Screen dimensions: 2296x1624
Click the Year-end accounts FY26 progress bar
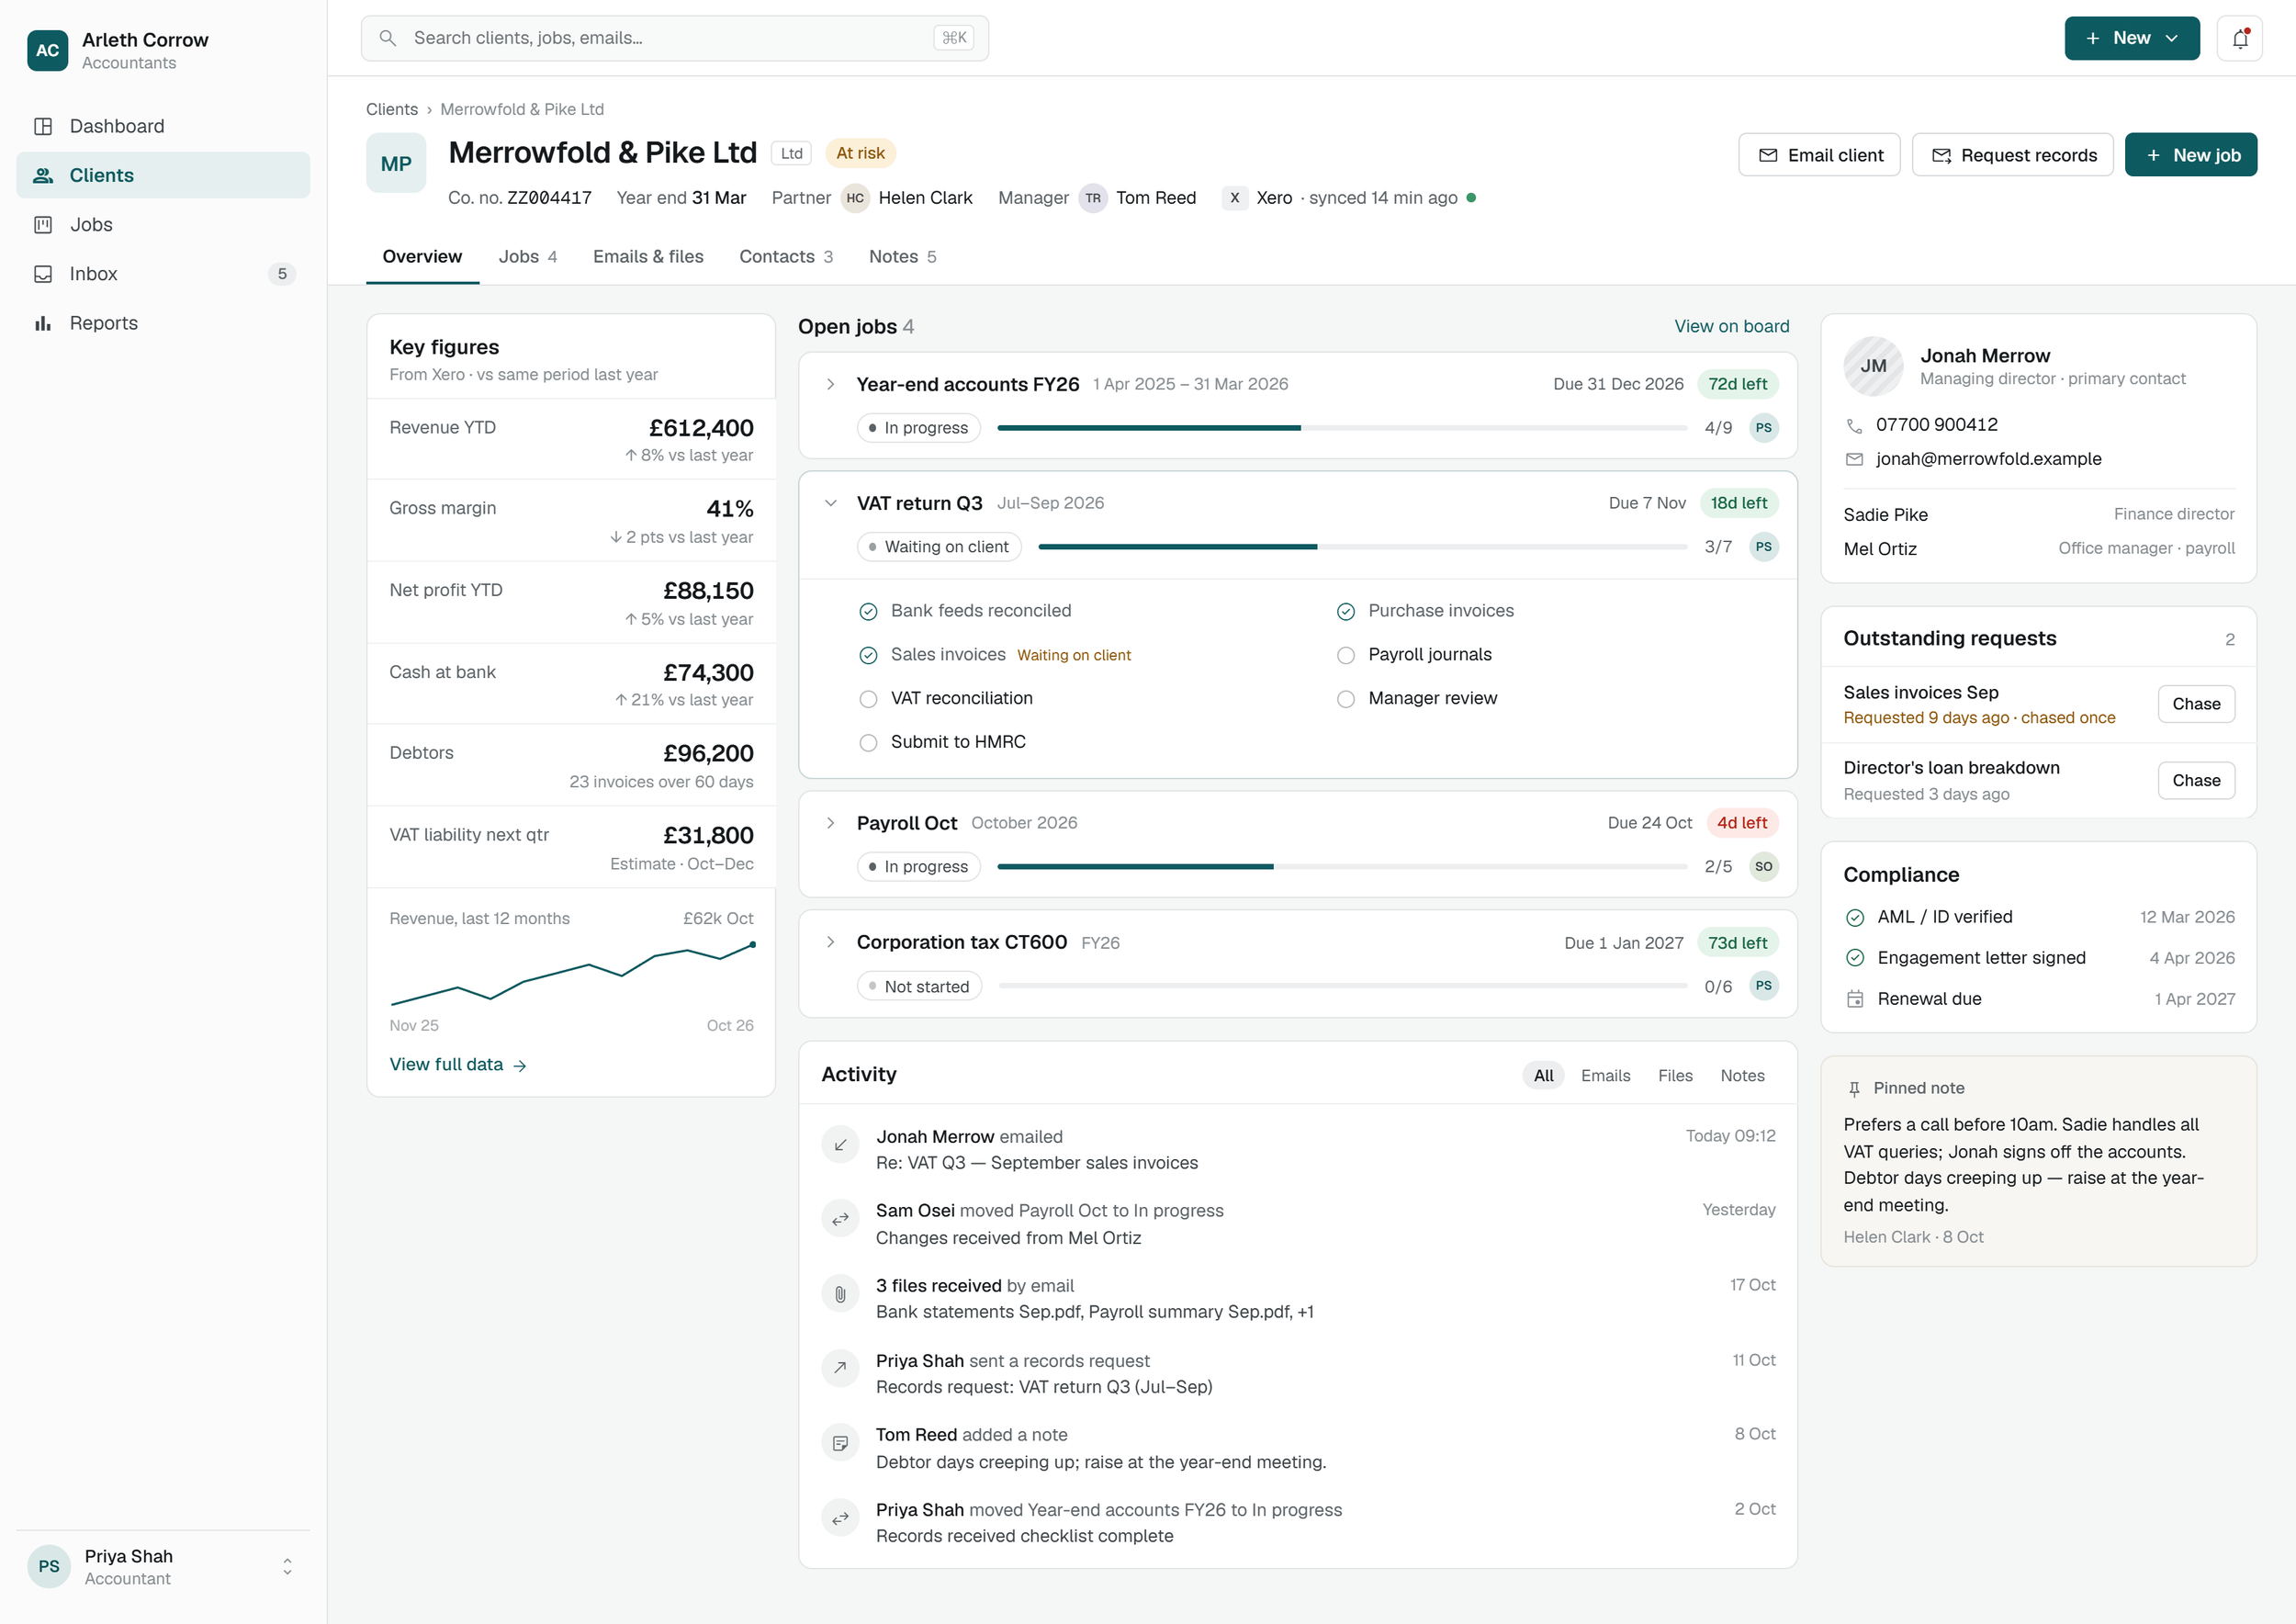click(x=1342, y=428)
